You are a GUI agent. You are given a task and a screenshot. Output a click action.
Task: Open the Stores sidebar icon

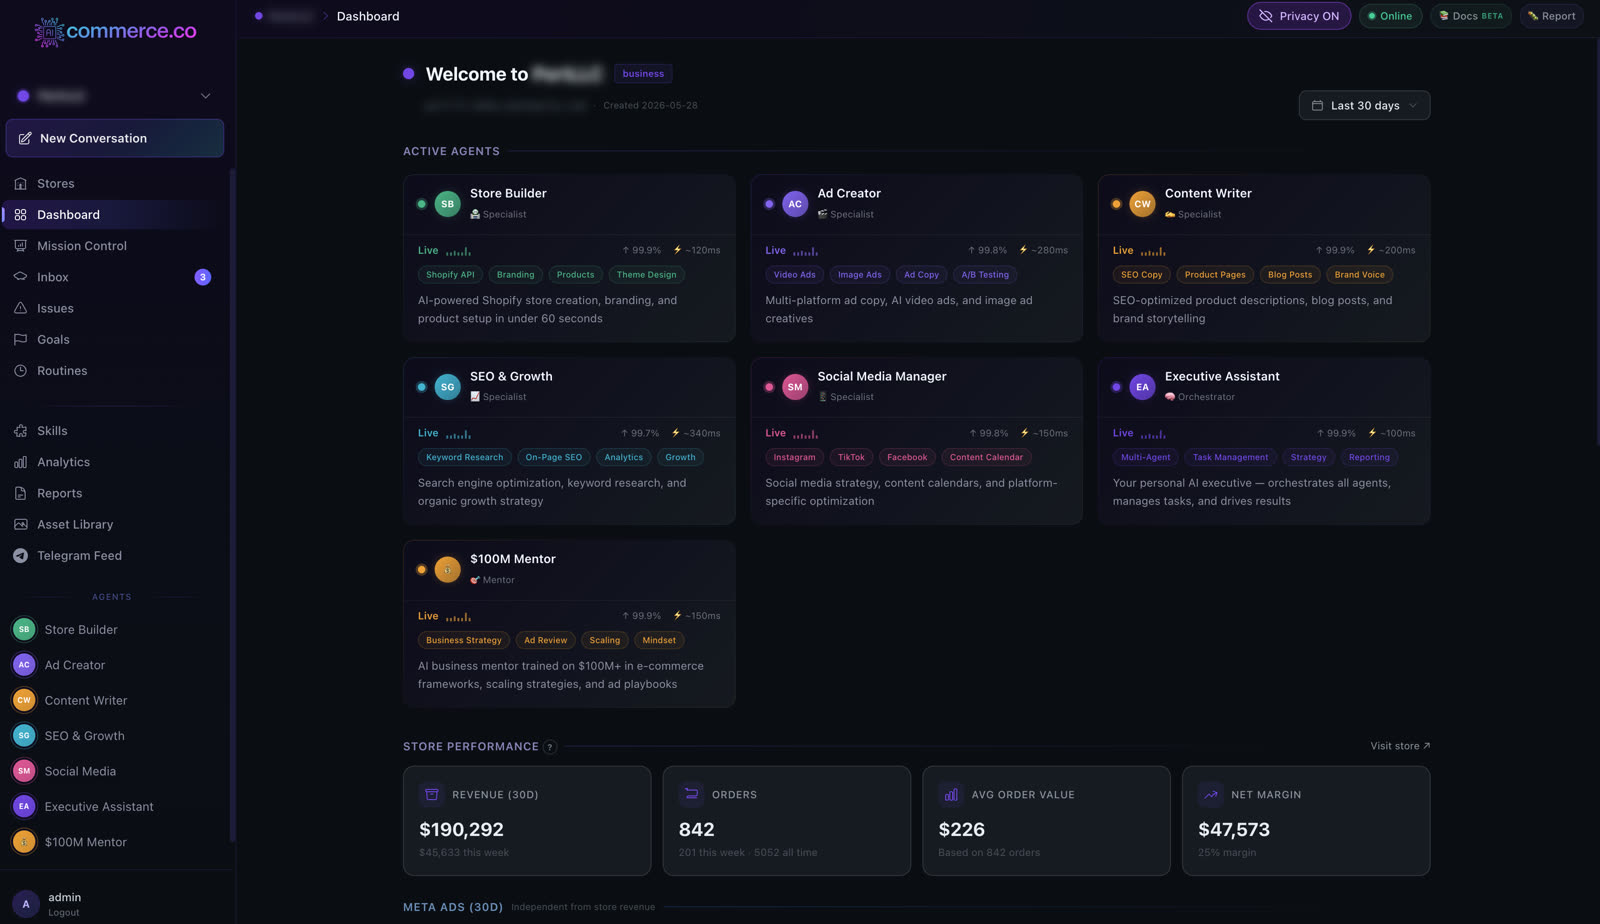20,184
